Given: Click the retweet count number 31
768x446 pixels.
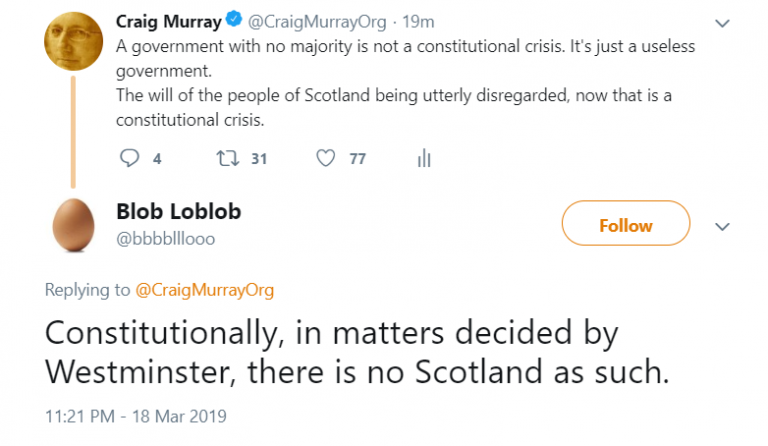Looking at the screenshot, I should click(259, 158).
